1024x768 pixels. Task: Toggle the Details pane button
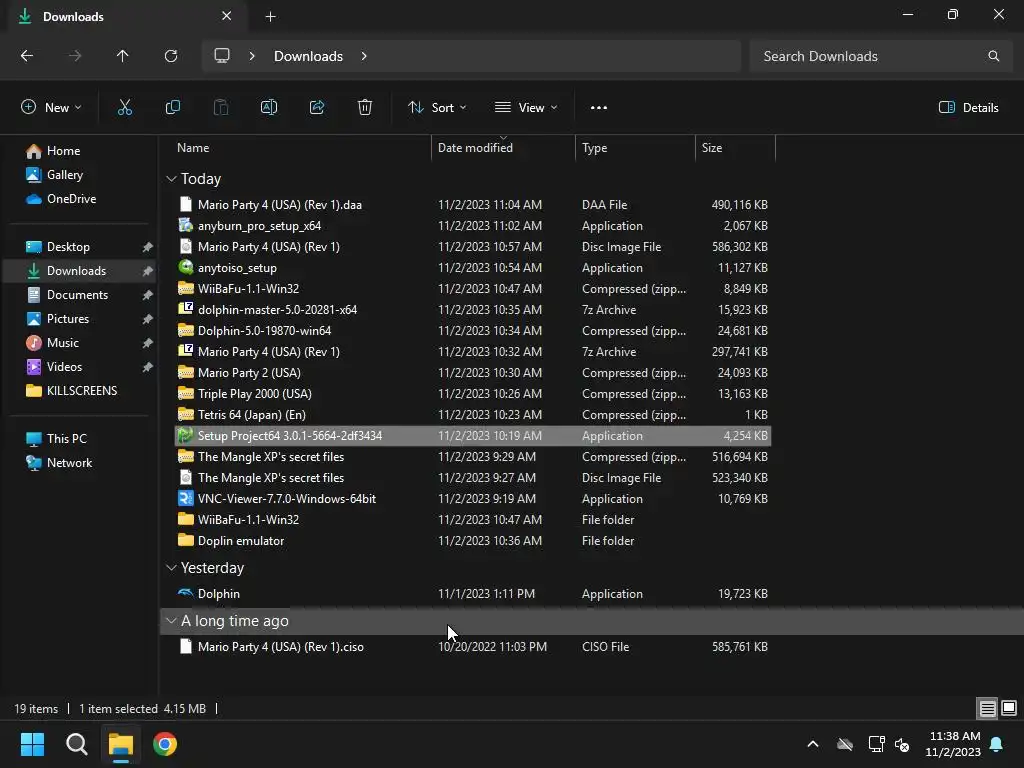pos(968,108)
